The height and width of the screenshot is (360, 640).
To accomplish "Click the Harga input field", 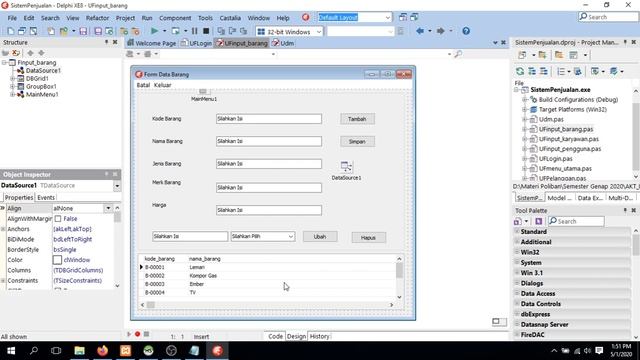I will (x=269, y=210).
